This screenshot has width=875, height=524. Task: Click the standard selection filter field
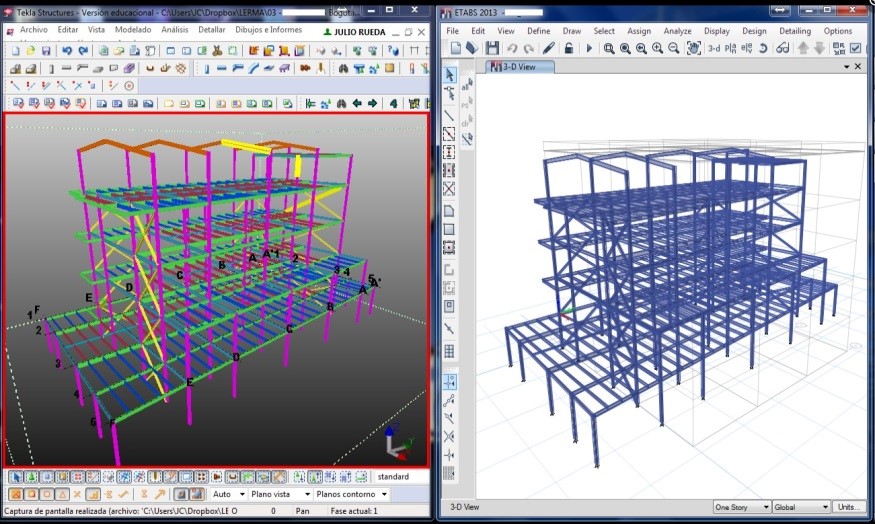pyautogui.click(x=402, y=477)
